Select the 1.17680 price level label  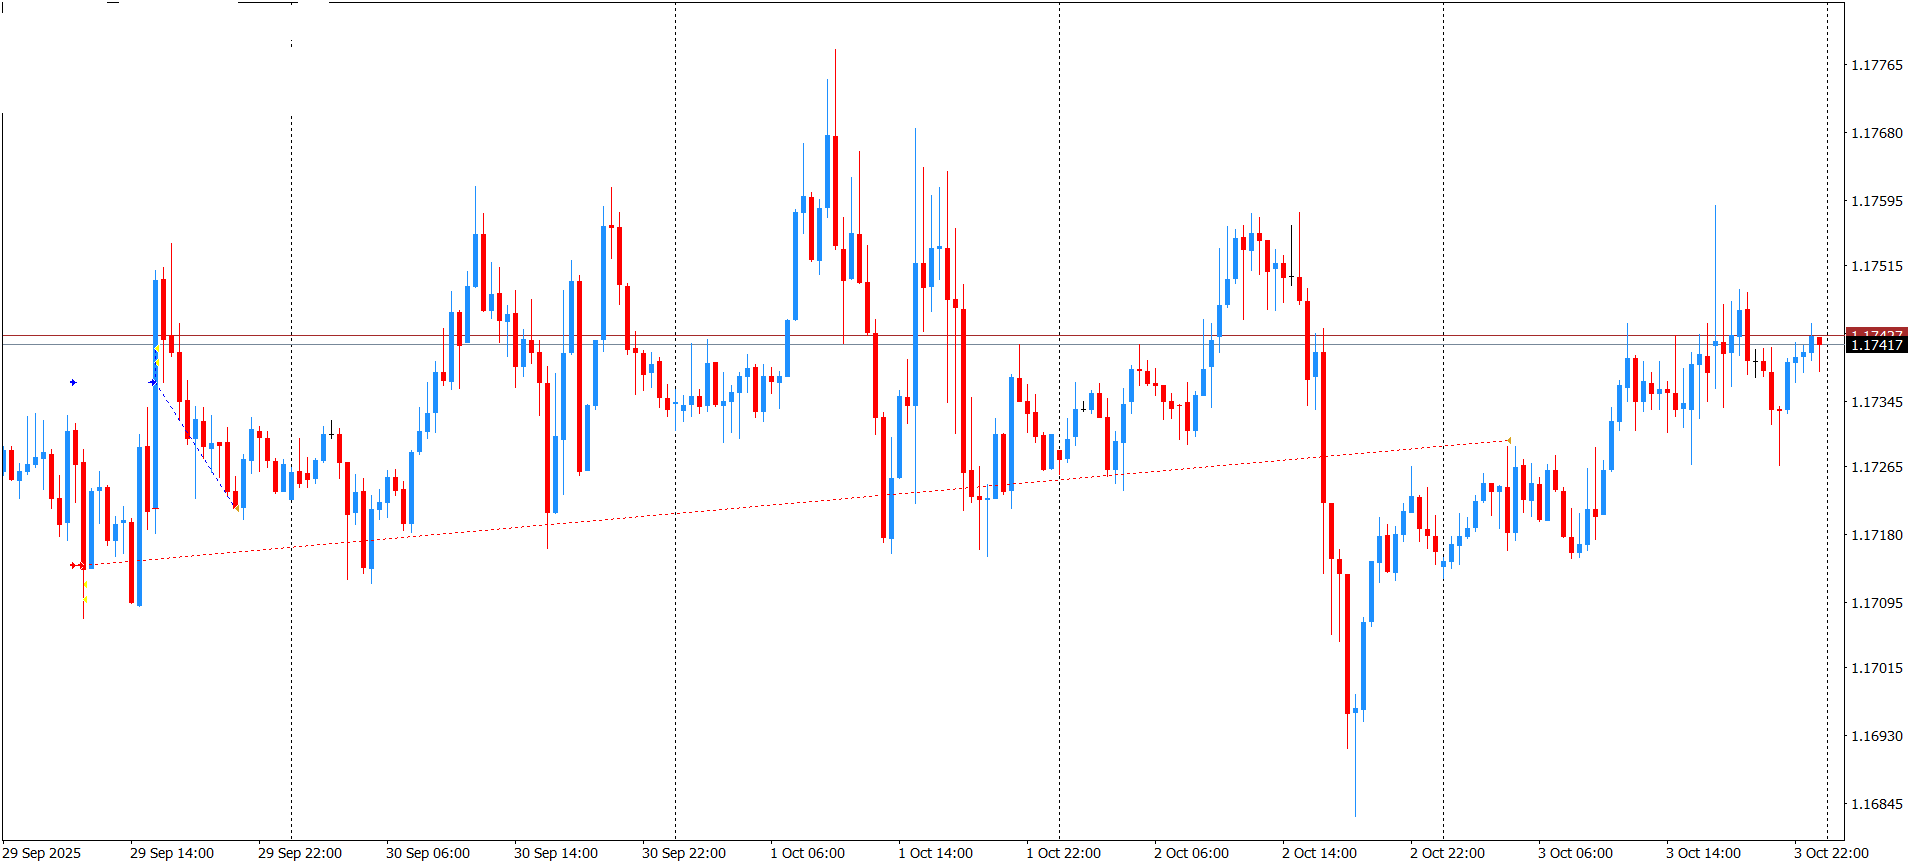[1877, 133]
